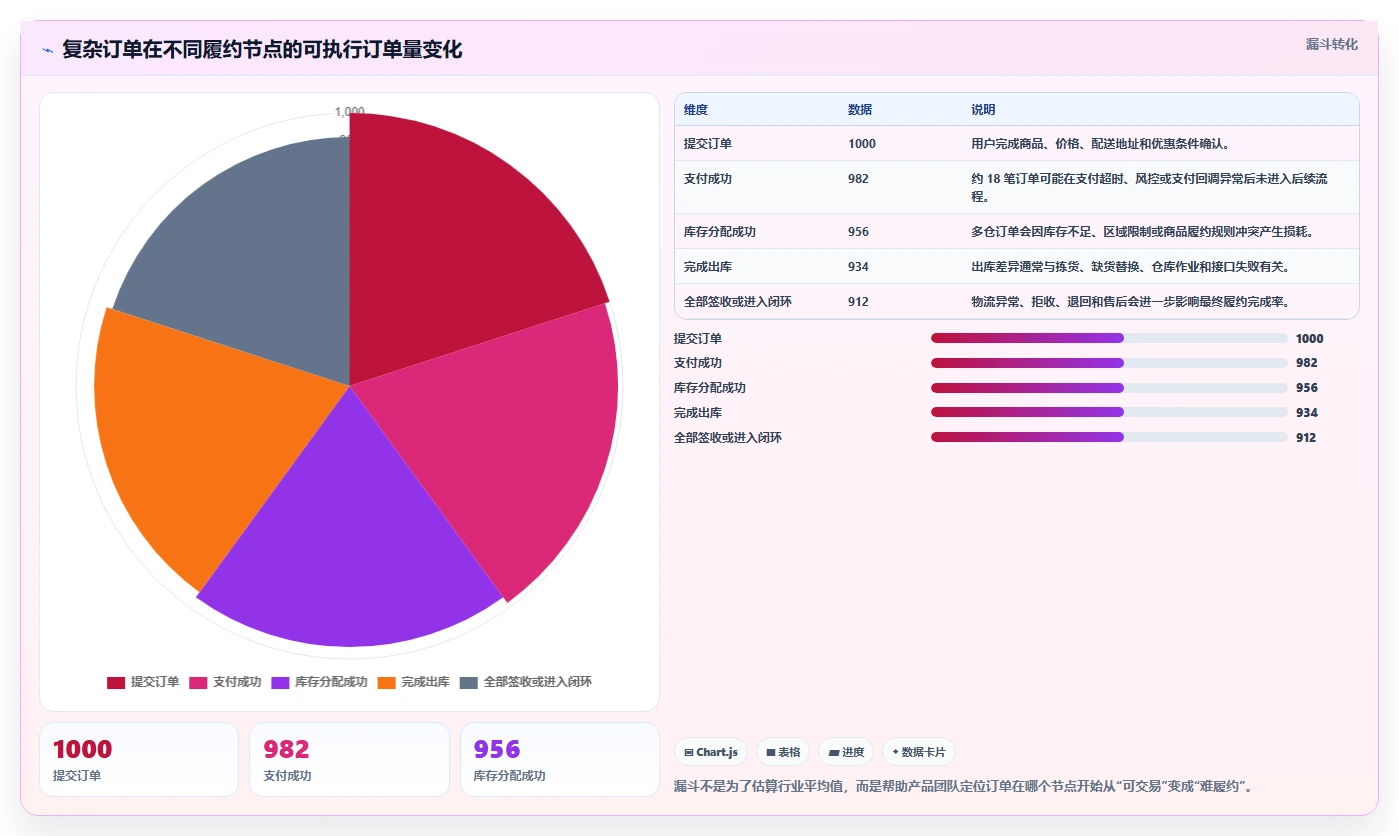This screenshot has width=1399, height=836.
Task: Click table value 956
Action: 859,232
